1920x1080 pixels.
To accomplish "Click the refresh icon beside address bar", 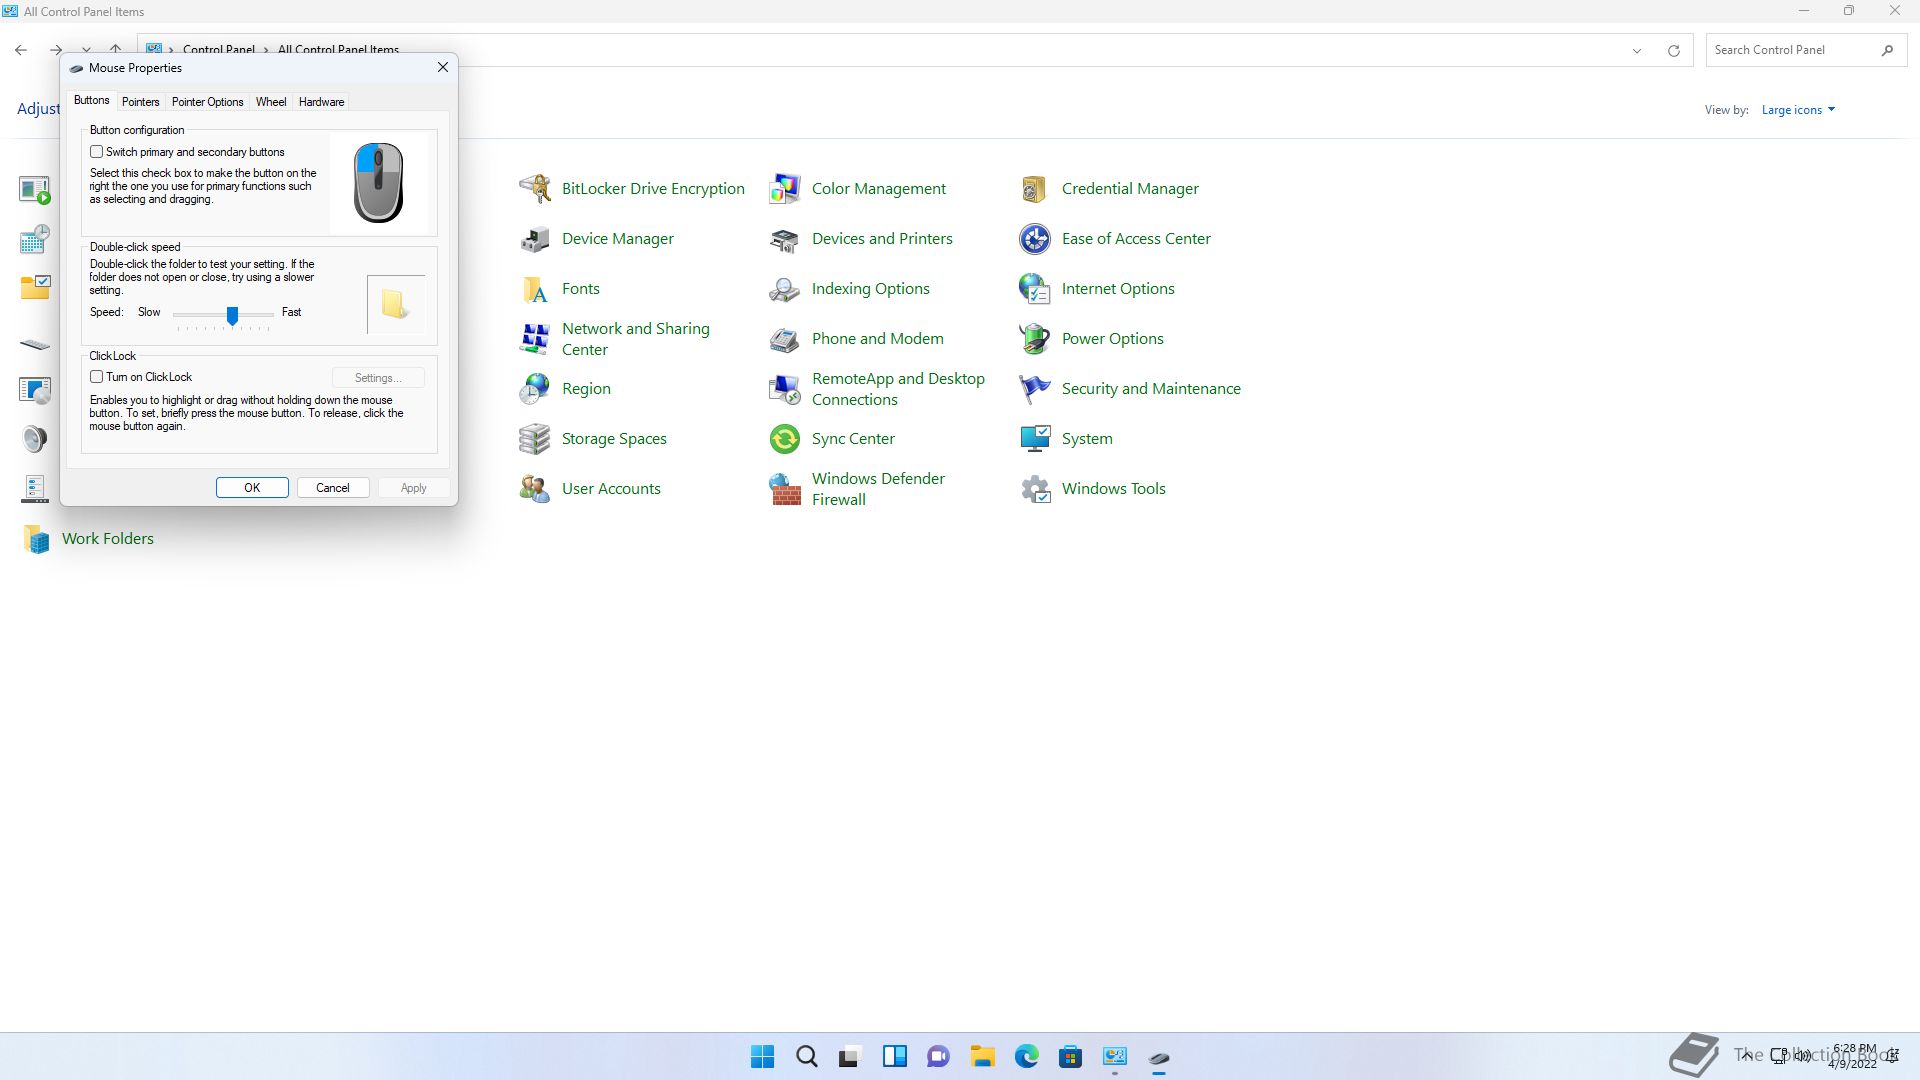I will click(1673, 50).
